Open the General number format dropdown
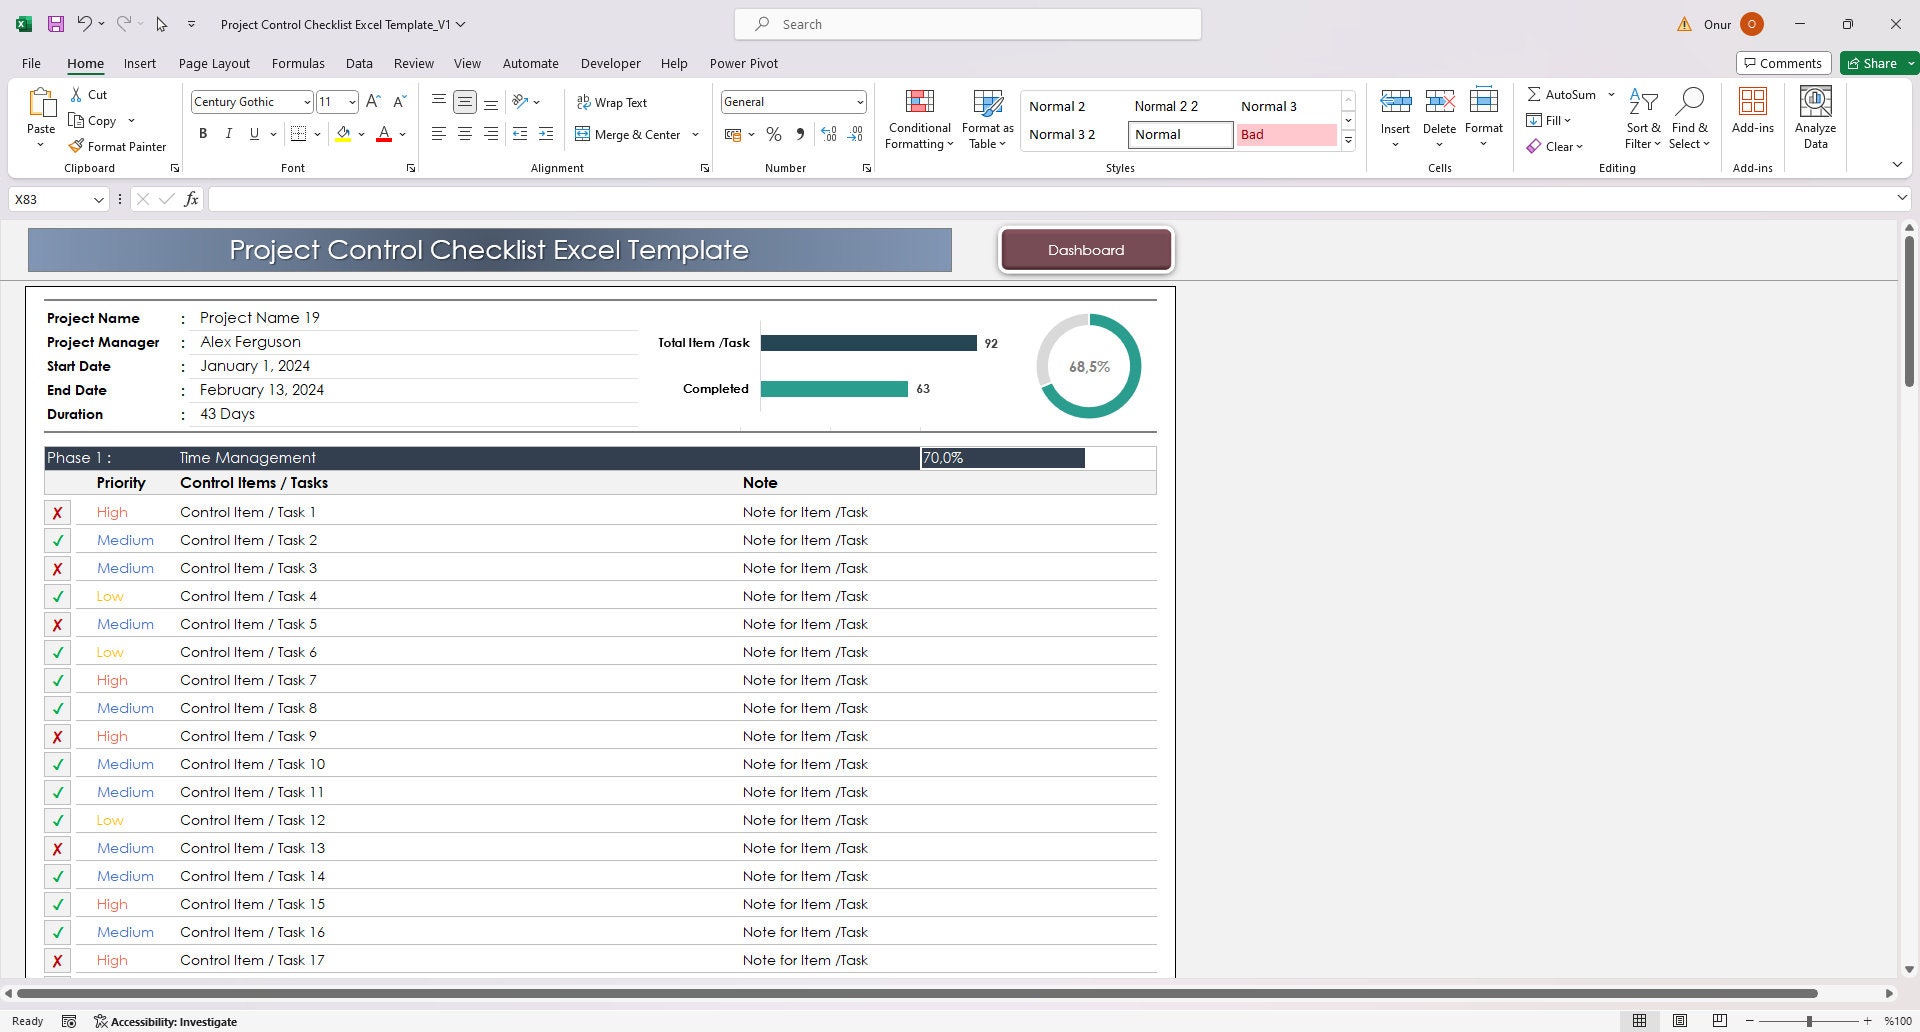1920x1032 pixels. [859, 102]
